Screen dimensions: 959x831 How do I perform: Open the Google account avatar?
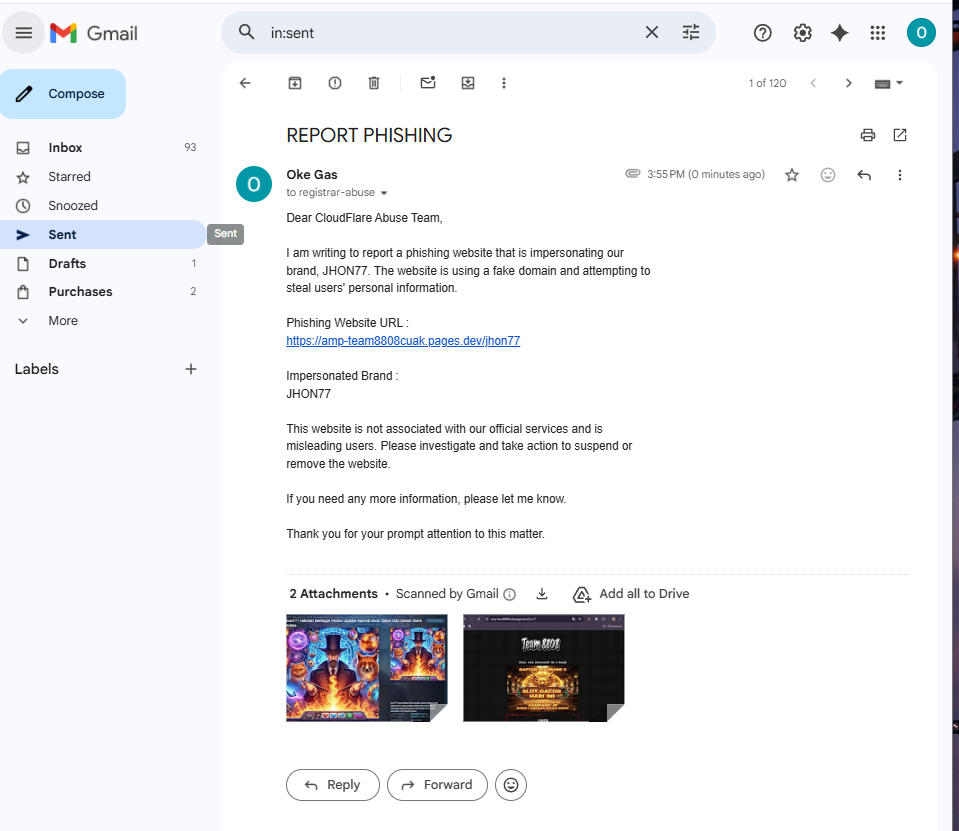click(921, 32)
